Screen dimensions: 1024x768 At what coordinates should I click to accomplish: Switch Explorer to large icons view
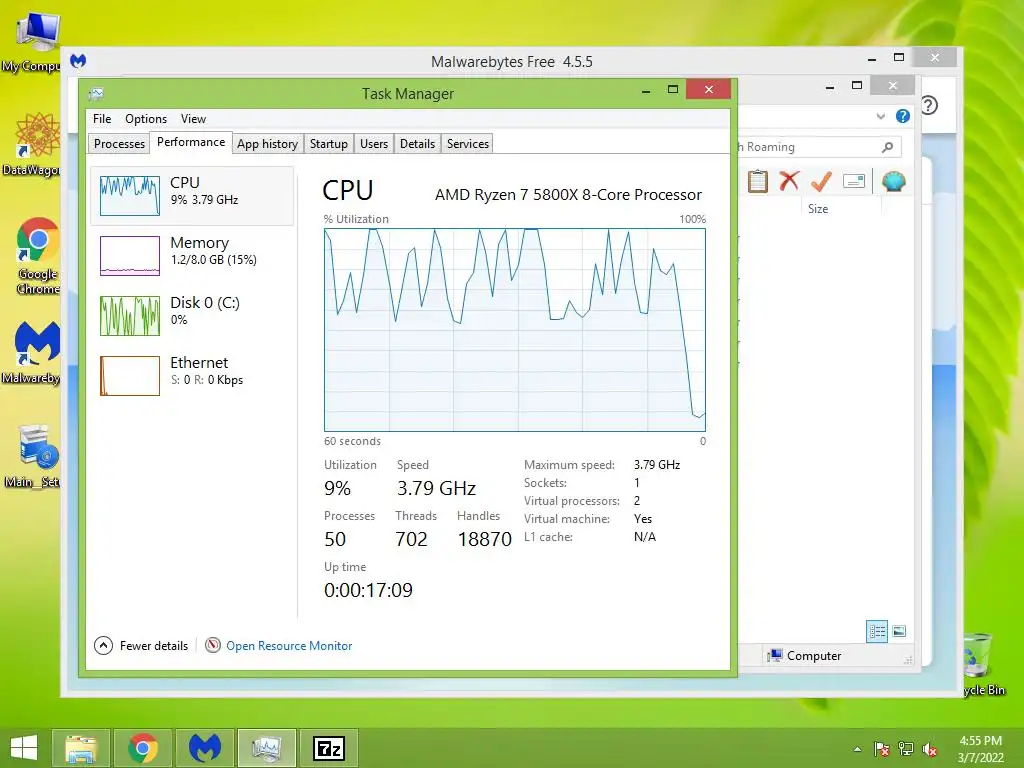click(899, 631)
